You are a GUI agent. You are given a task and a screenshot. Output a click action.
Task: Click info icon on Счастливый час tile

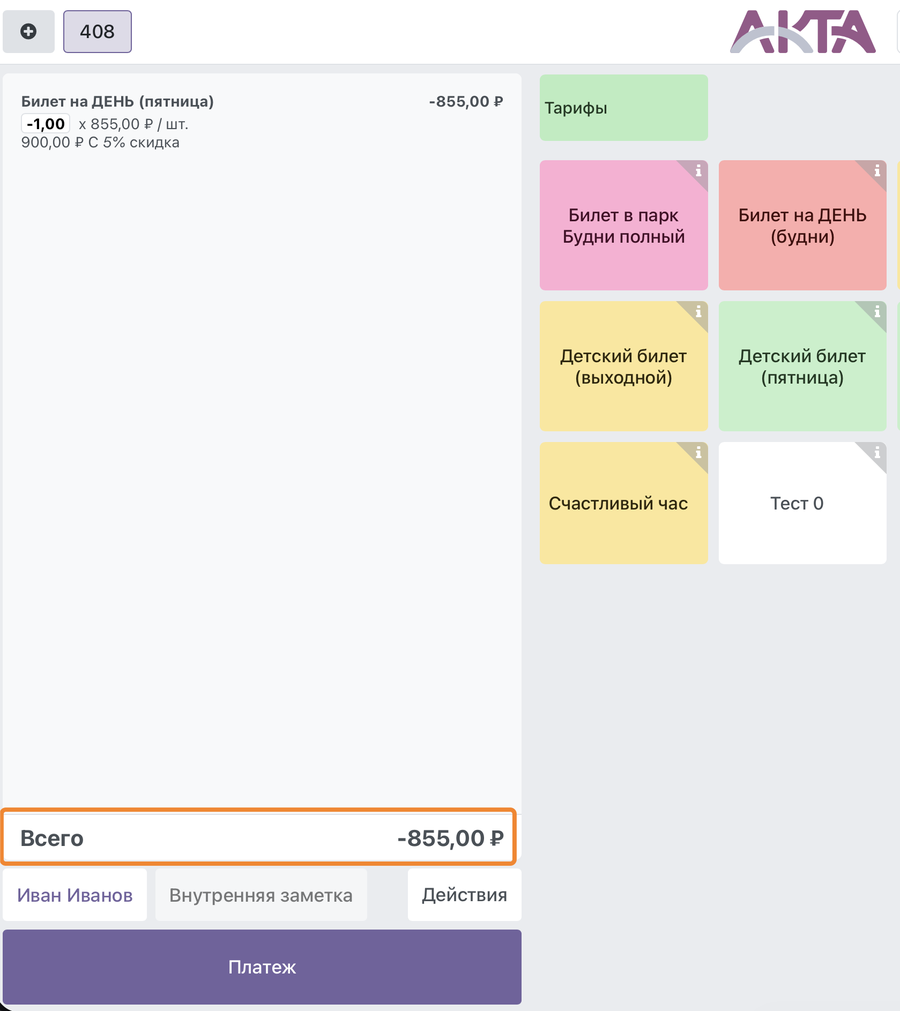[698, 453]
